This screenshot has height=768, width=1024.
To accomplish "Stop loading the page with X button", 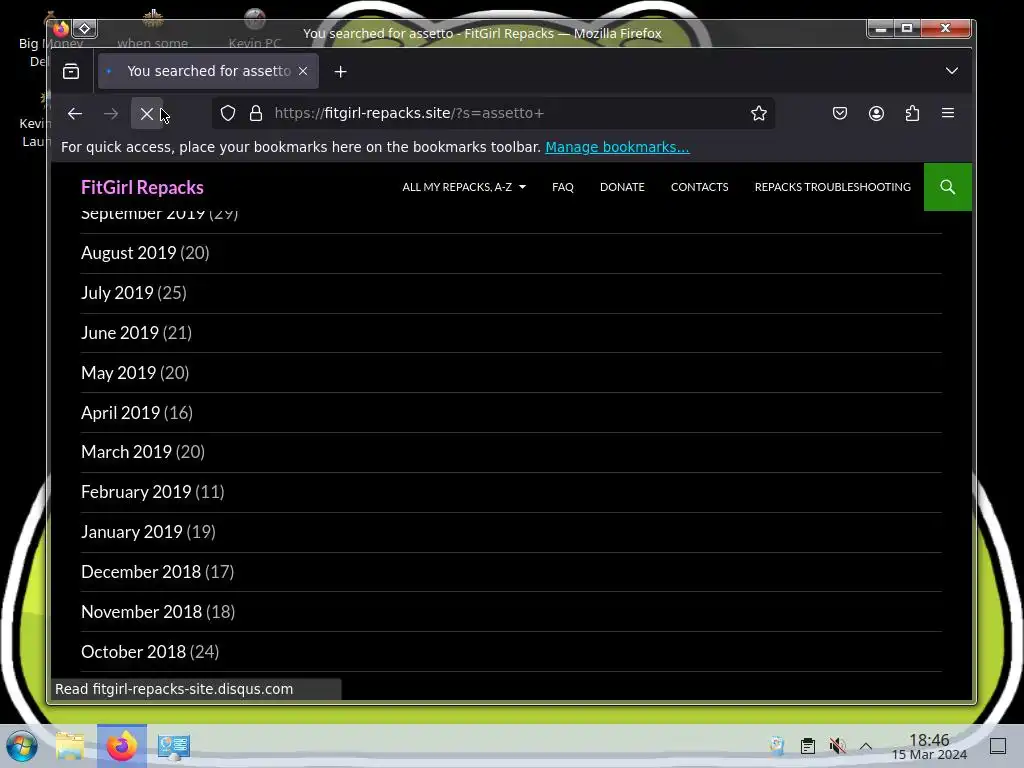I will (x=146, y=114).
